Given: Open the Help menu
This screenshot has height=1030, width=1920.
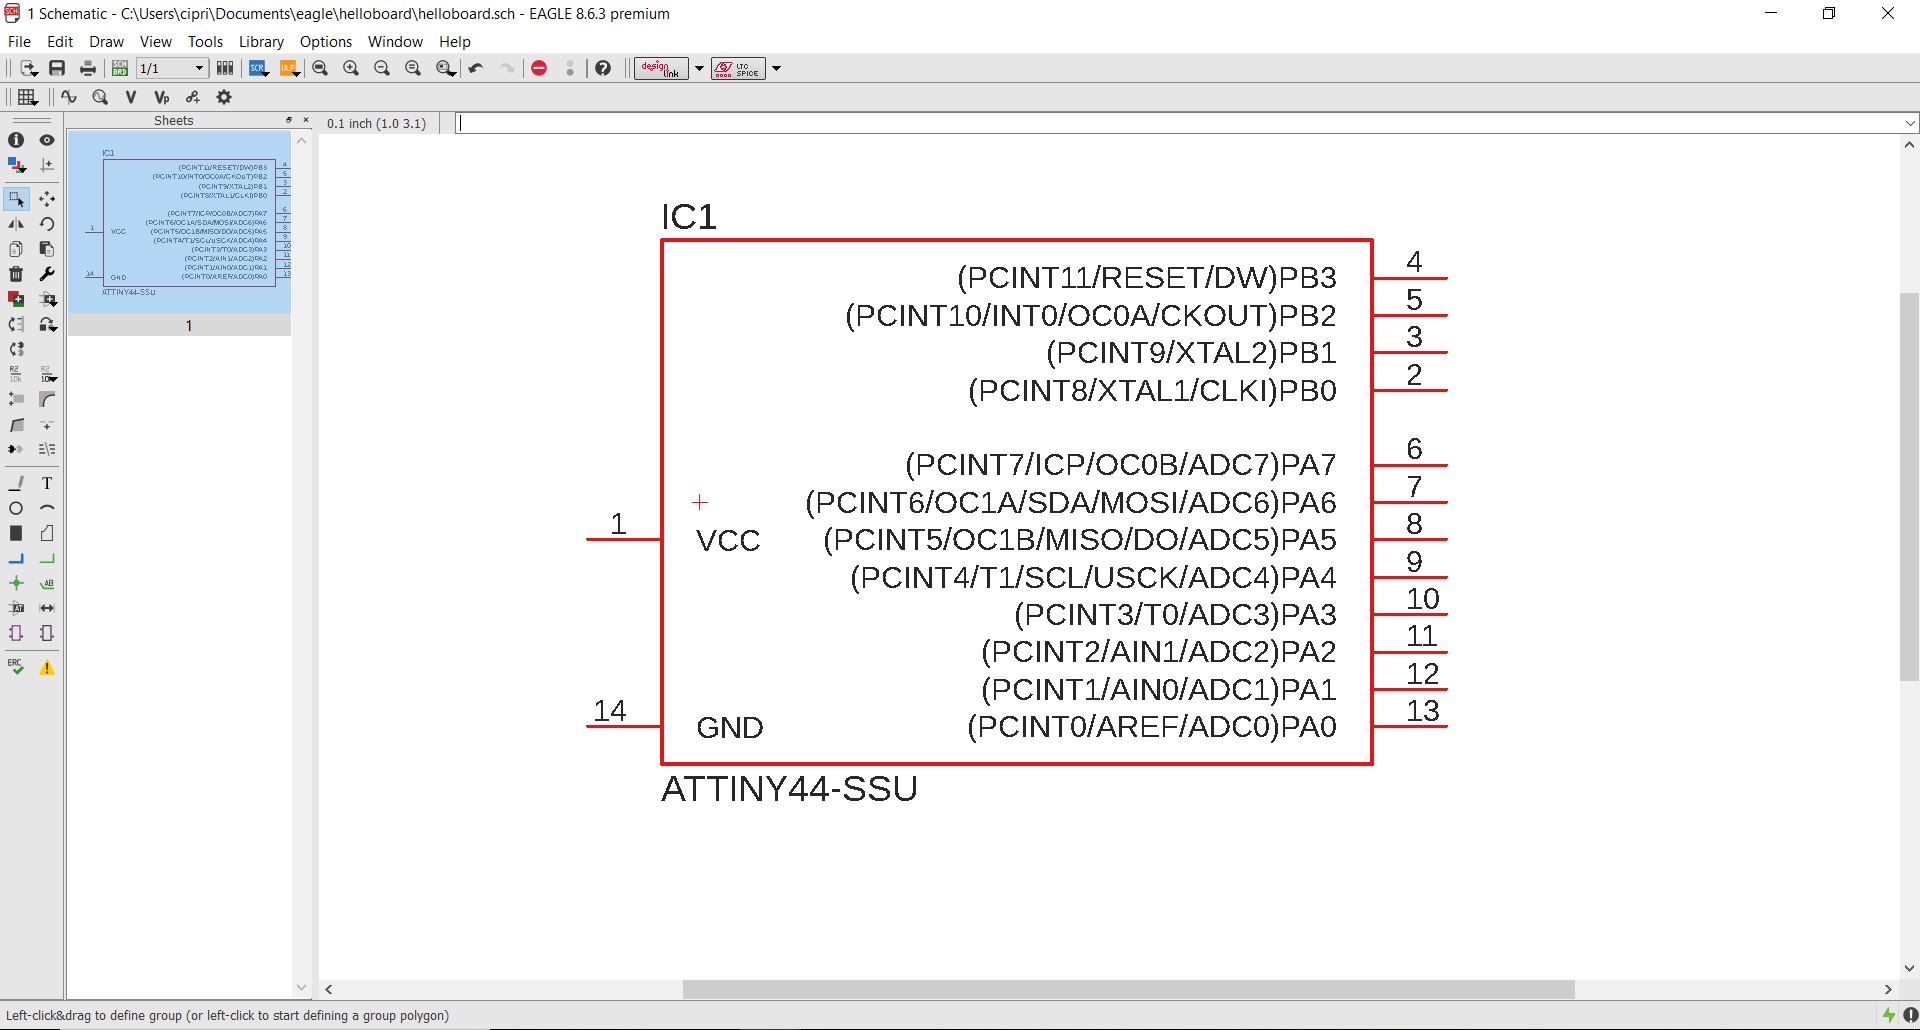Looking at the screenshot, I should point(454,41).
